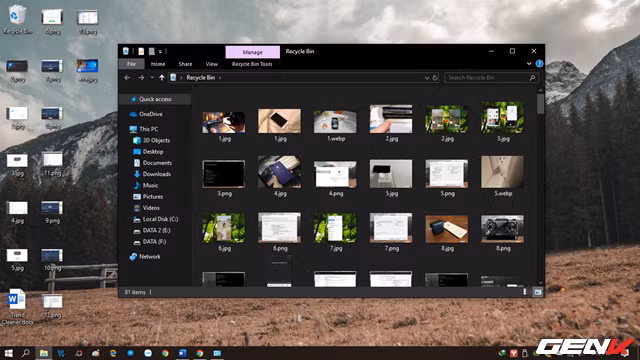Screen dimensions: 640x360
Task: Click the file list scrollbar's up arrow
Action: pos(540,91)
